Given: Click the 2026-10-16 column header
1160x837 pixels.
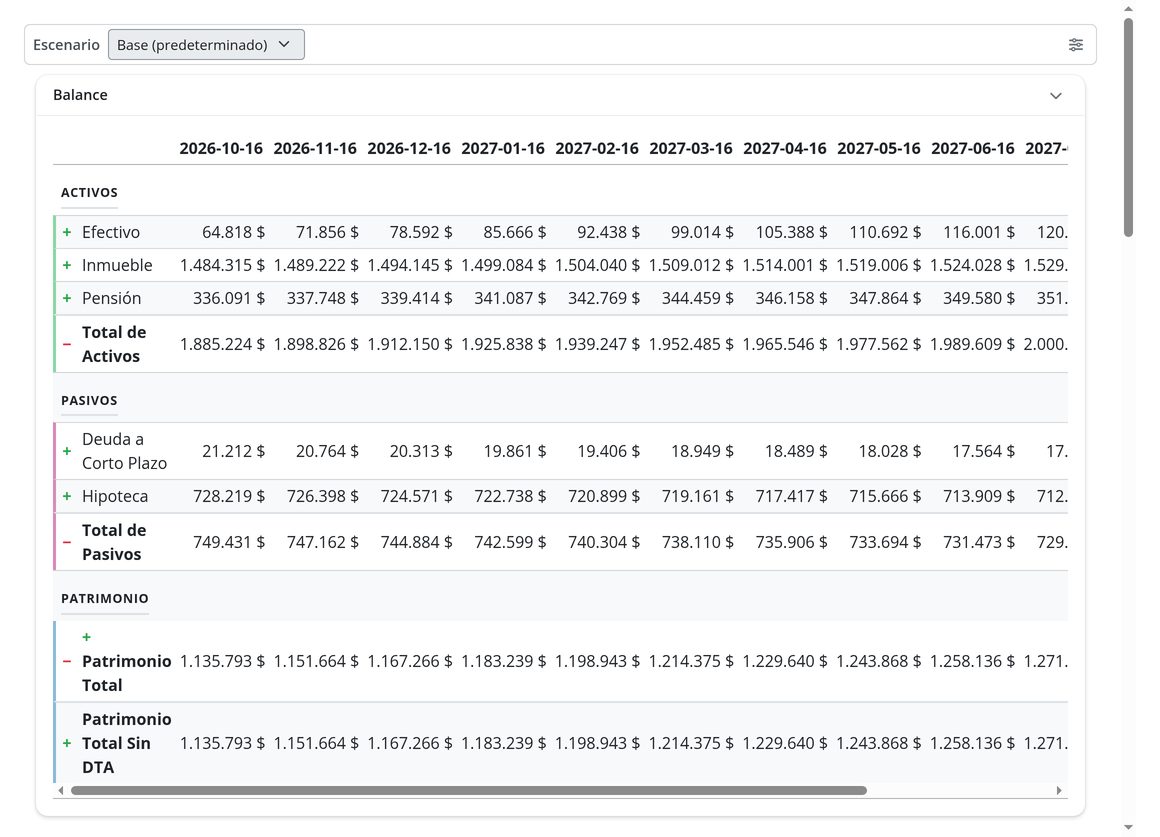Looking at the screenshot, I should (x=221, y=149).
